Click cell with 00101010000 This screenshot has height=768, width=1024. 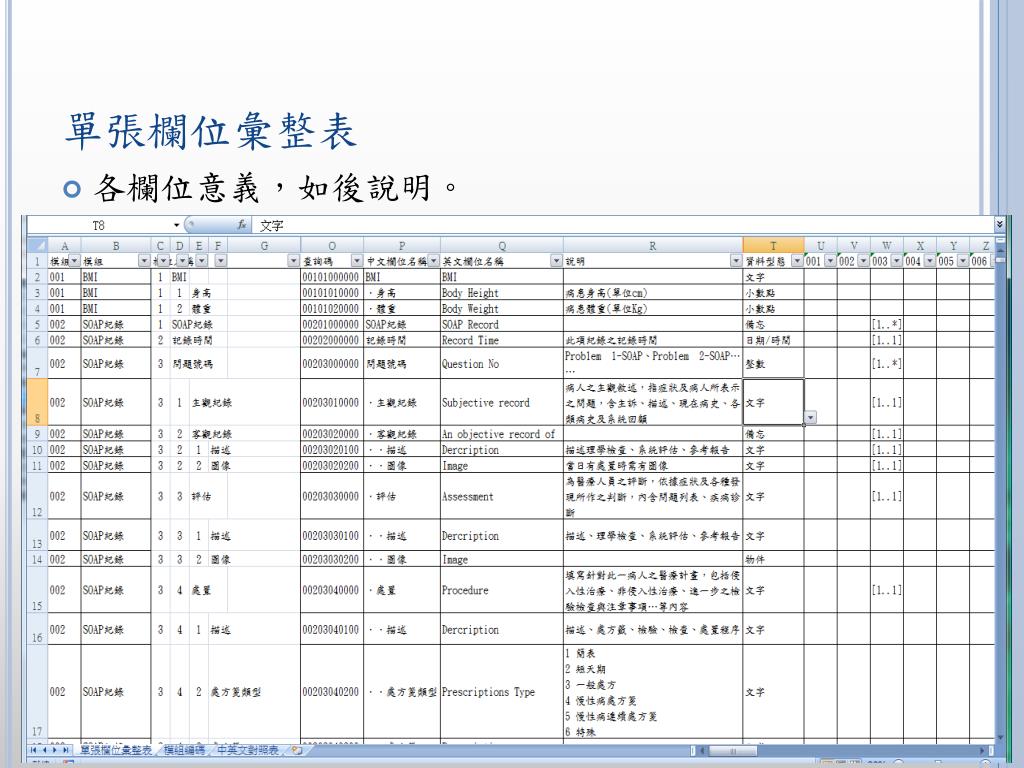click(x=332, y=293)
